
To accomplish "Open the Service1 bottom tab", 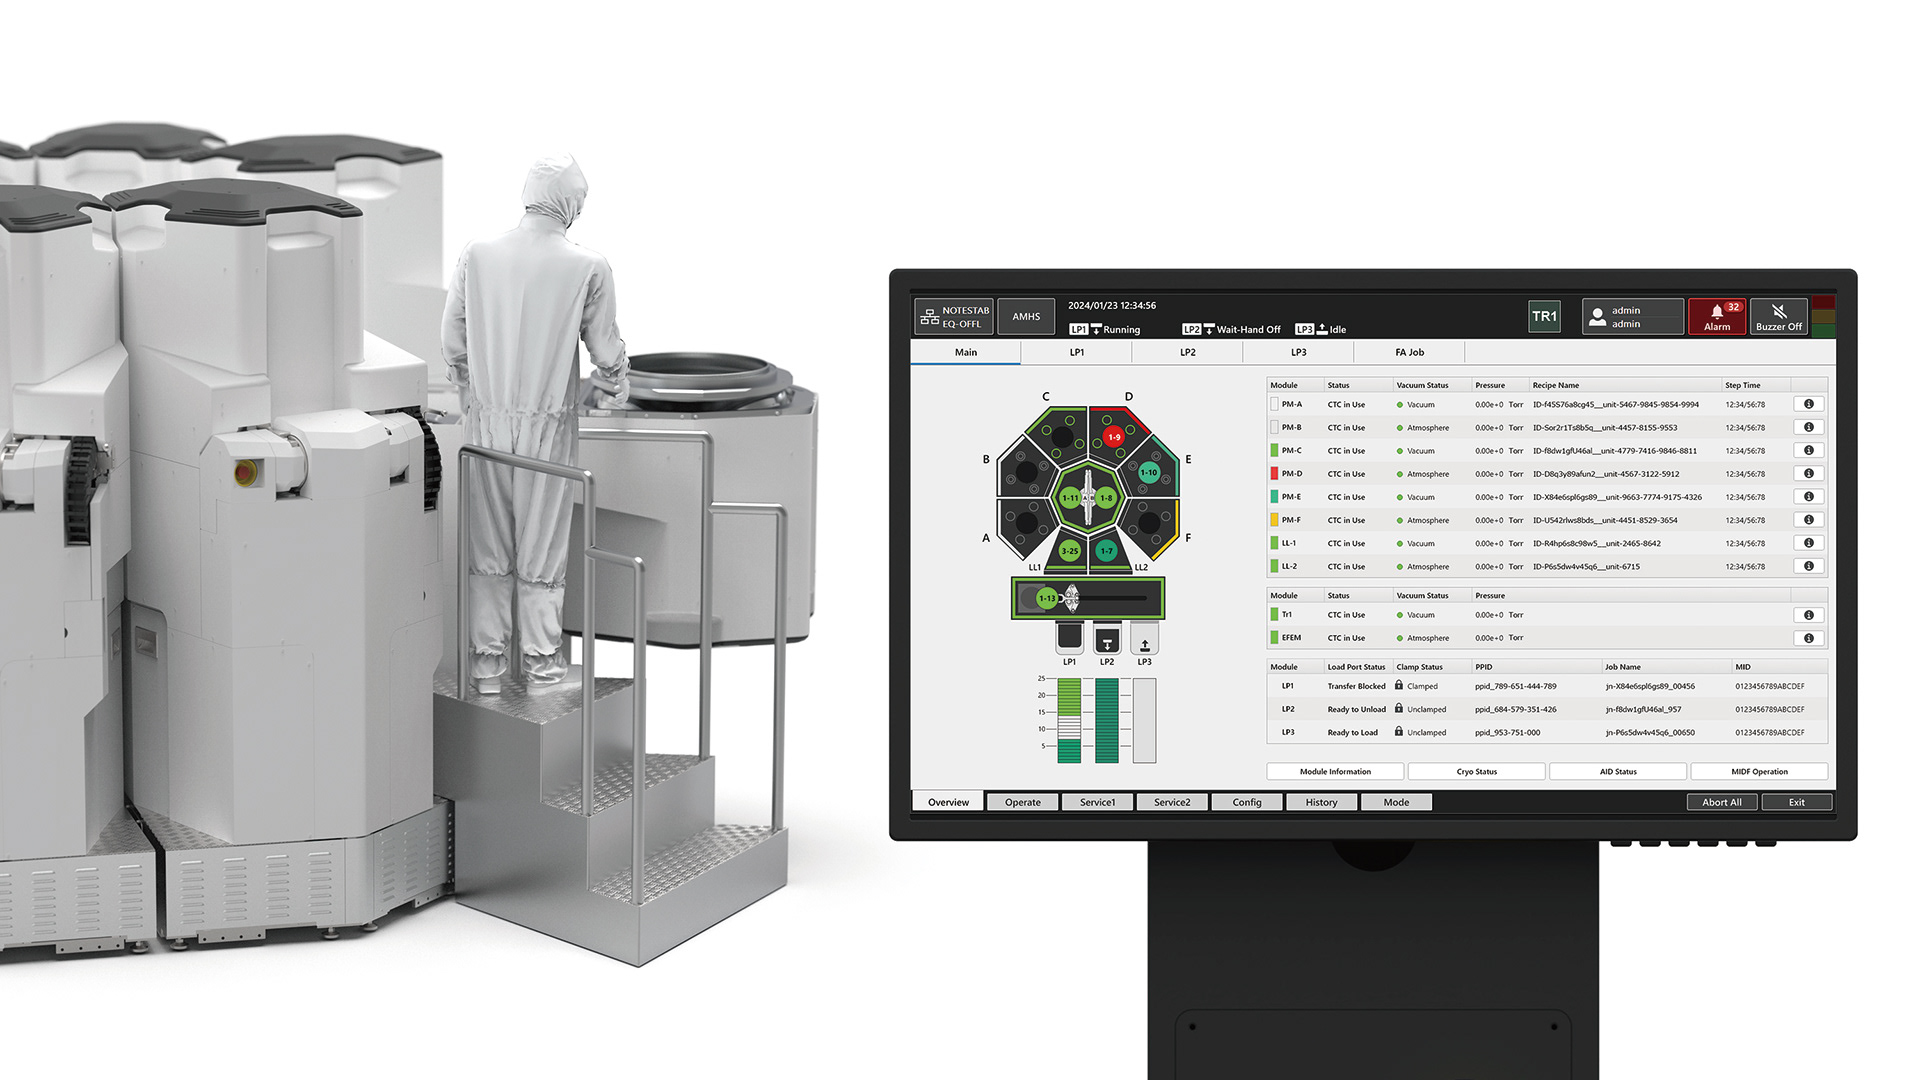I will [1097, 802].
